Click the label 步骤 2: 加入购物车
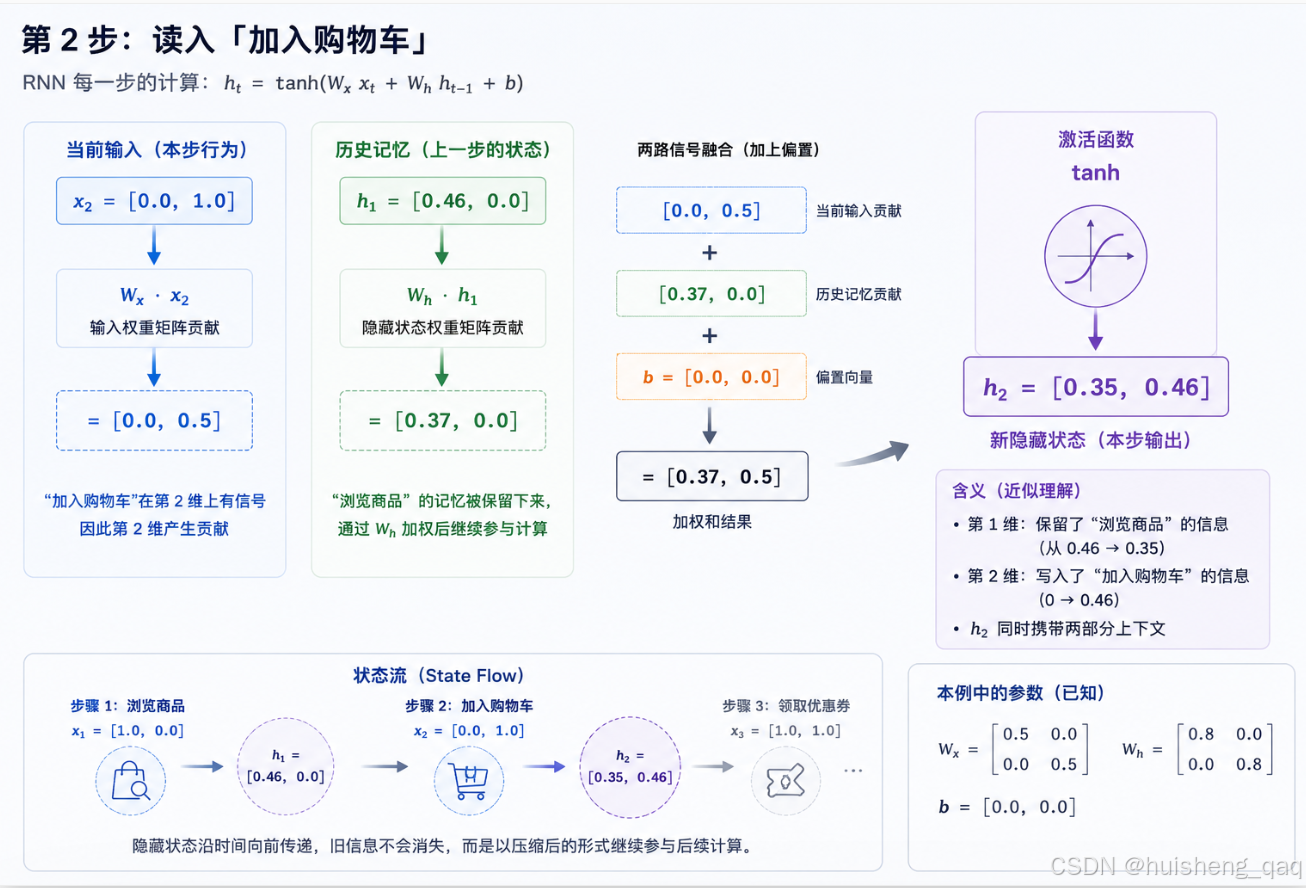This screenshot has width=1306, height=888. [469, 706]
